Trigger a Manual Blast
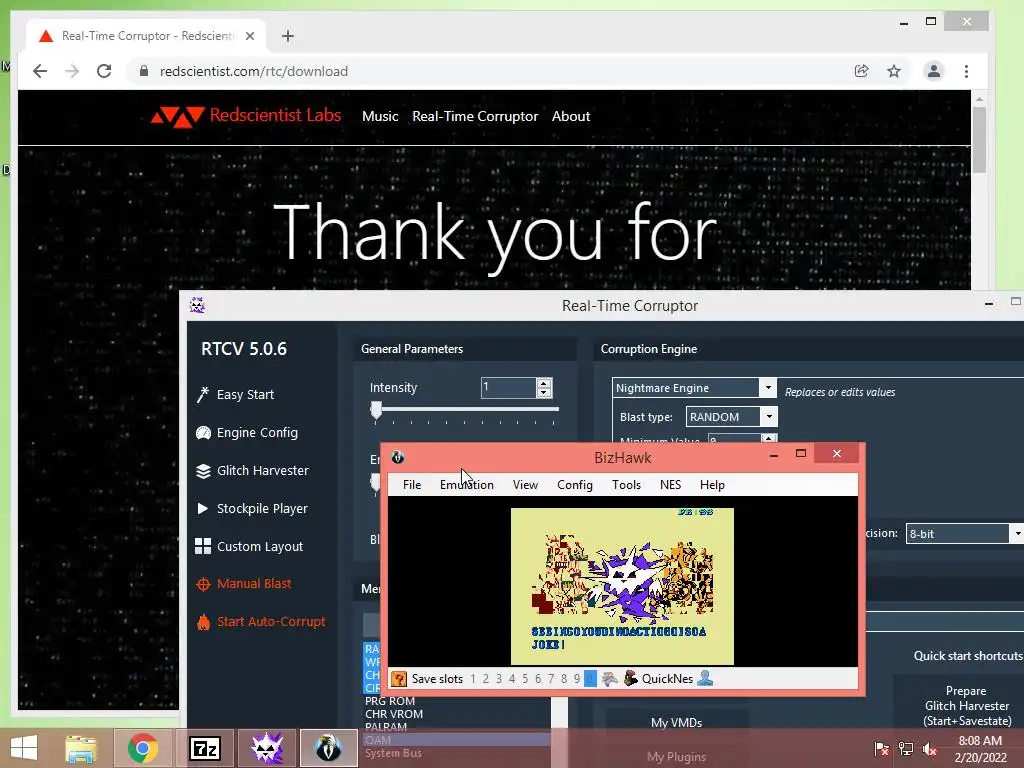Image resolution: width=1024 pixels, height=768 pixels. [244, 584]
